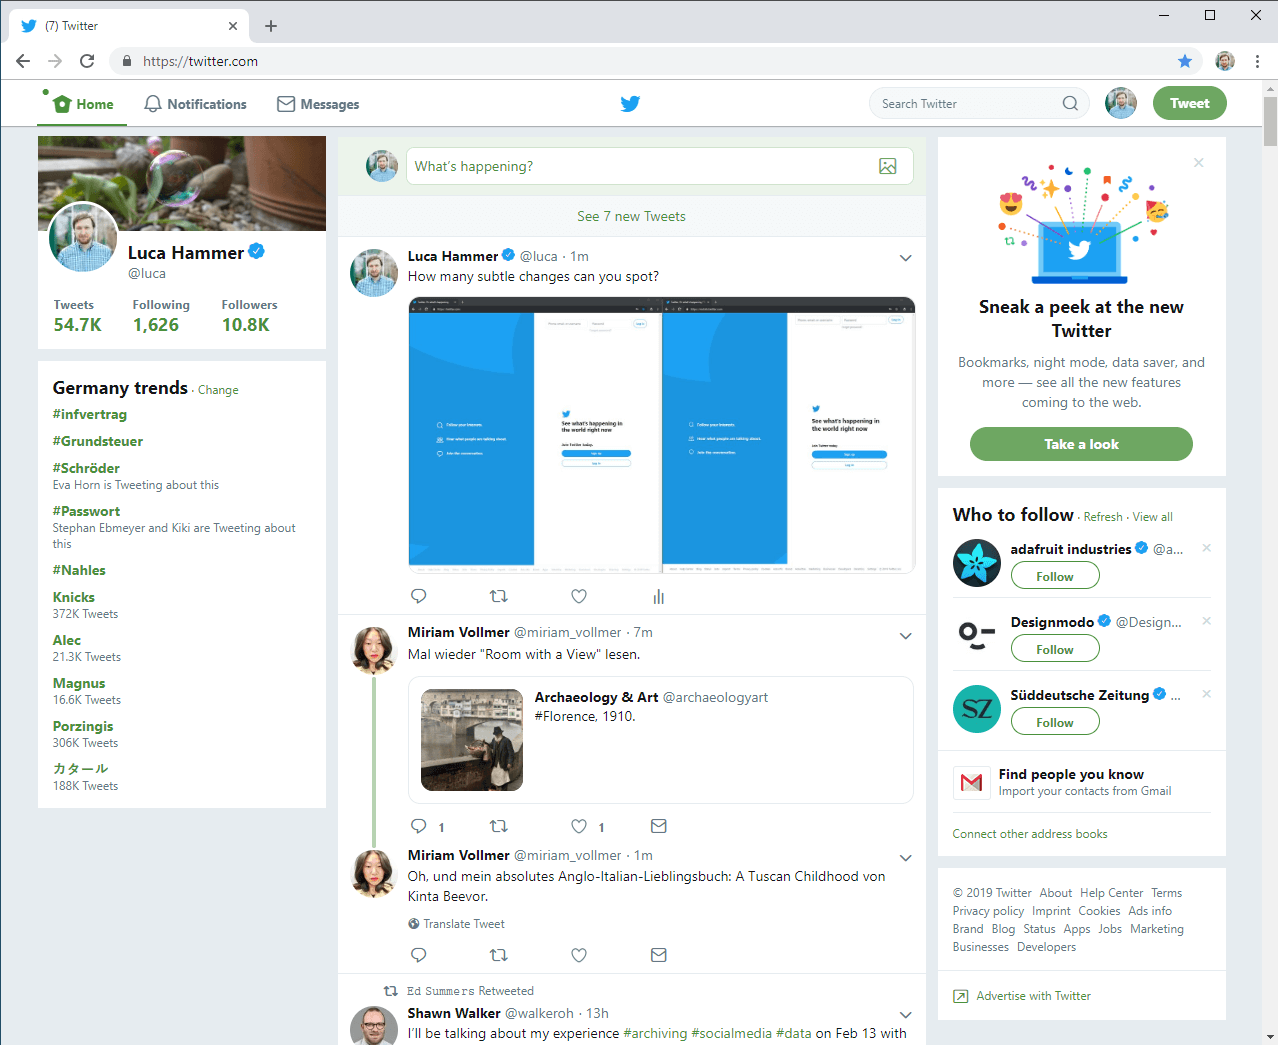Expand options chevron on Shawn Walker tweet
The image size is (1278, 1045).
(905, 1015)
